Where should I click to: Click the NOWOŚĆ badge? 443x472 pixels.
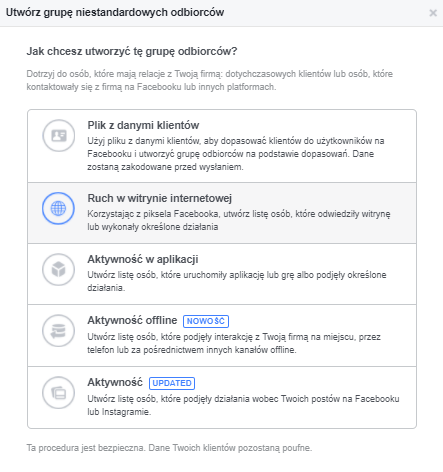(206, 321)
